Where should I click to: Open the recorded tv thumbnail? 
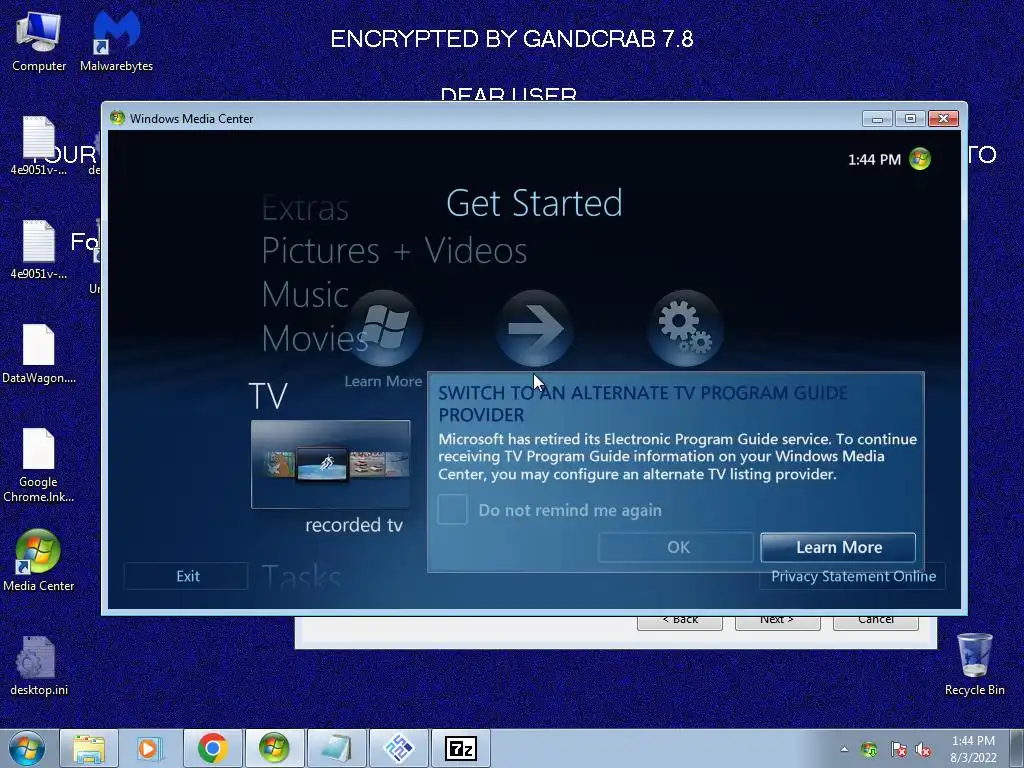(330, 464)
